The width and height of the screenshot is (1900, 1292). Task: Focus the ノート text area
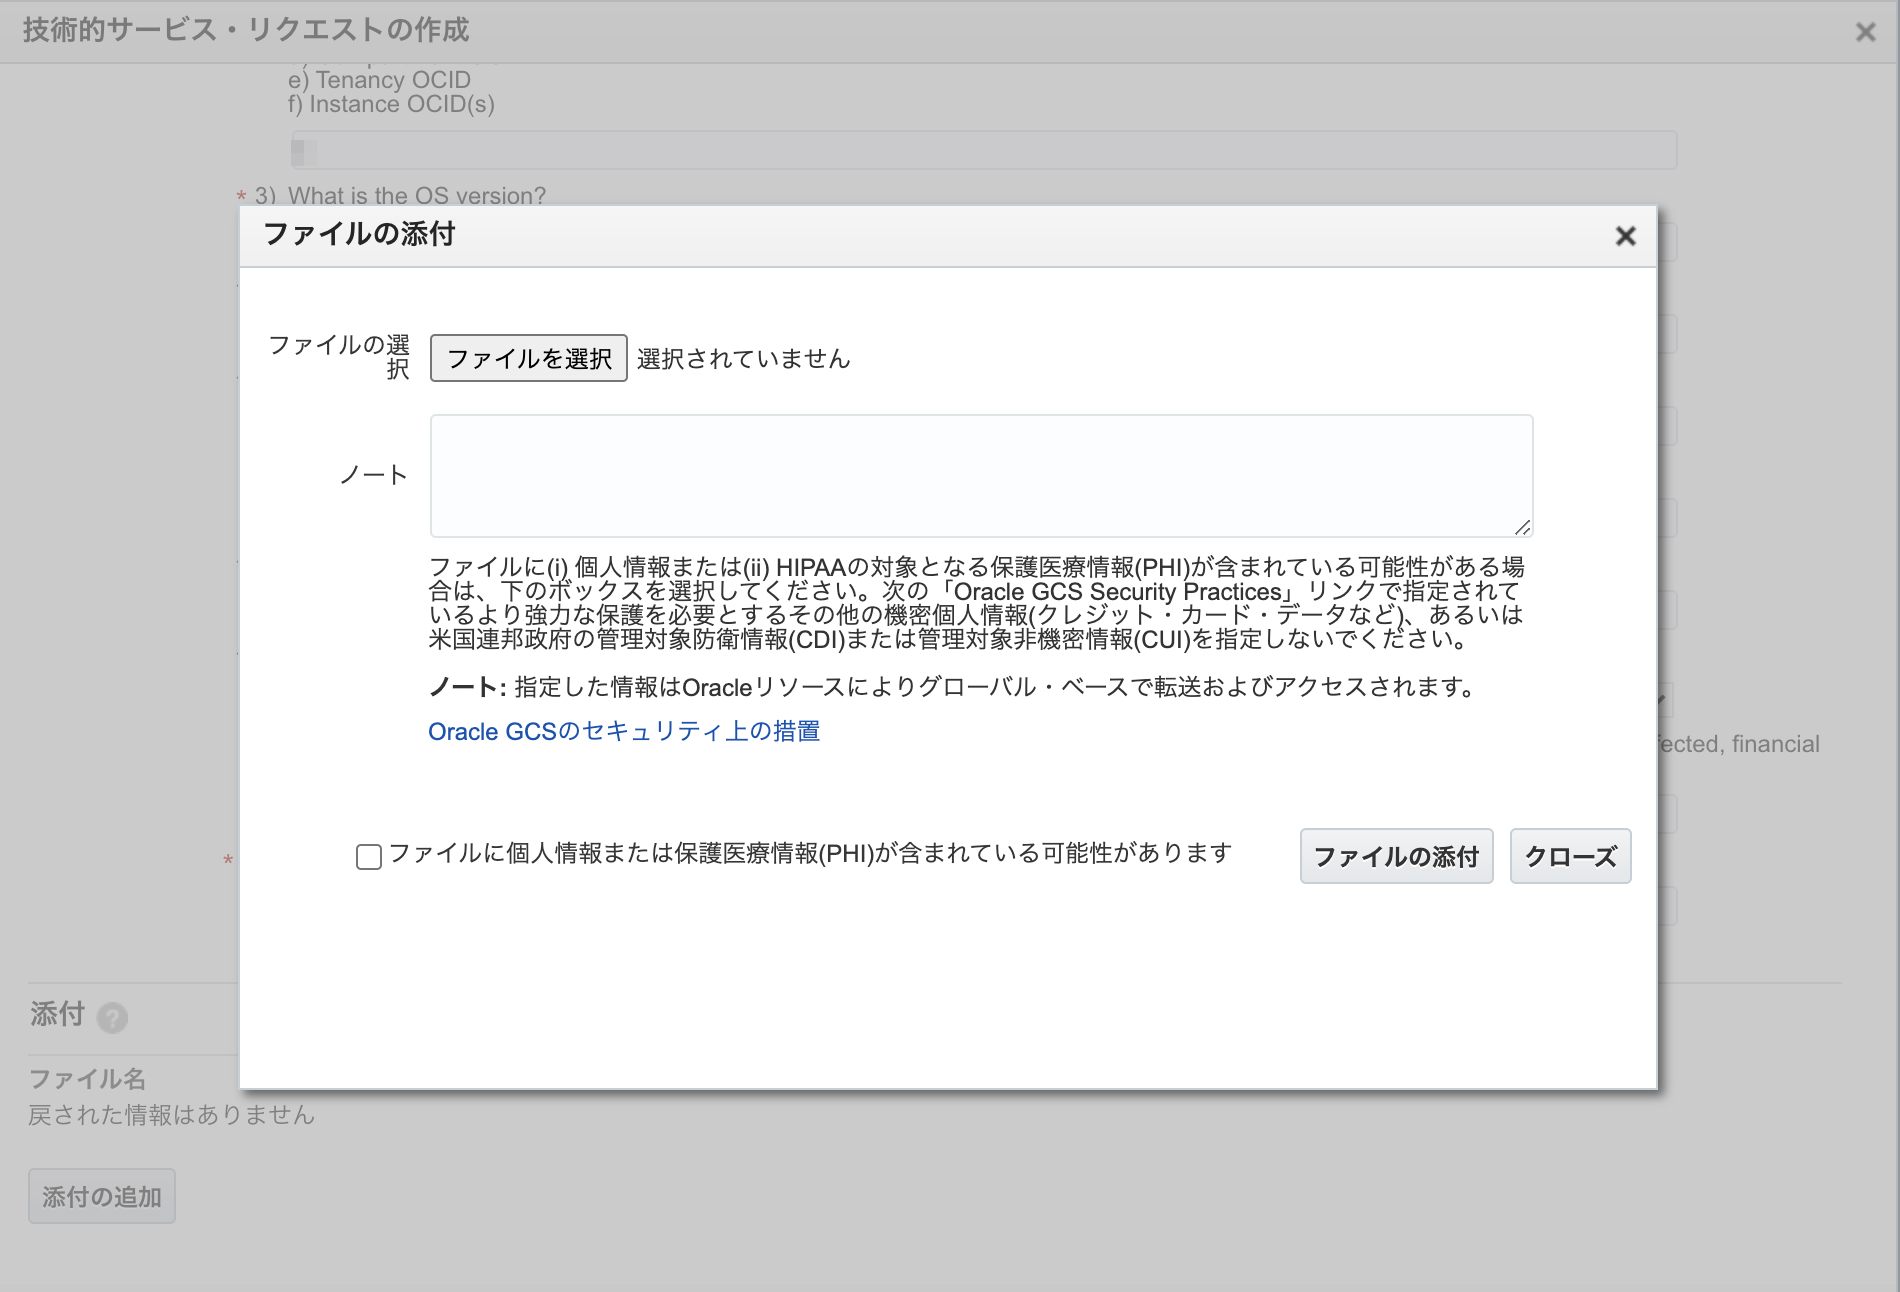click(981, 476)
